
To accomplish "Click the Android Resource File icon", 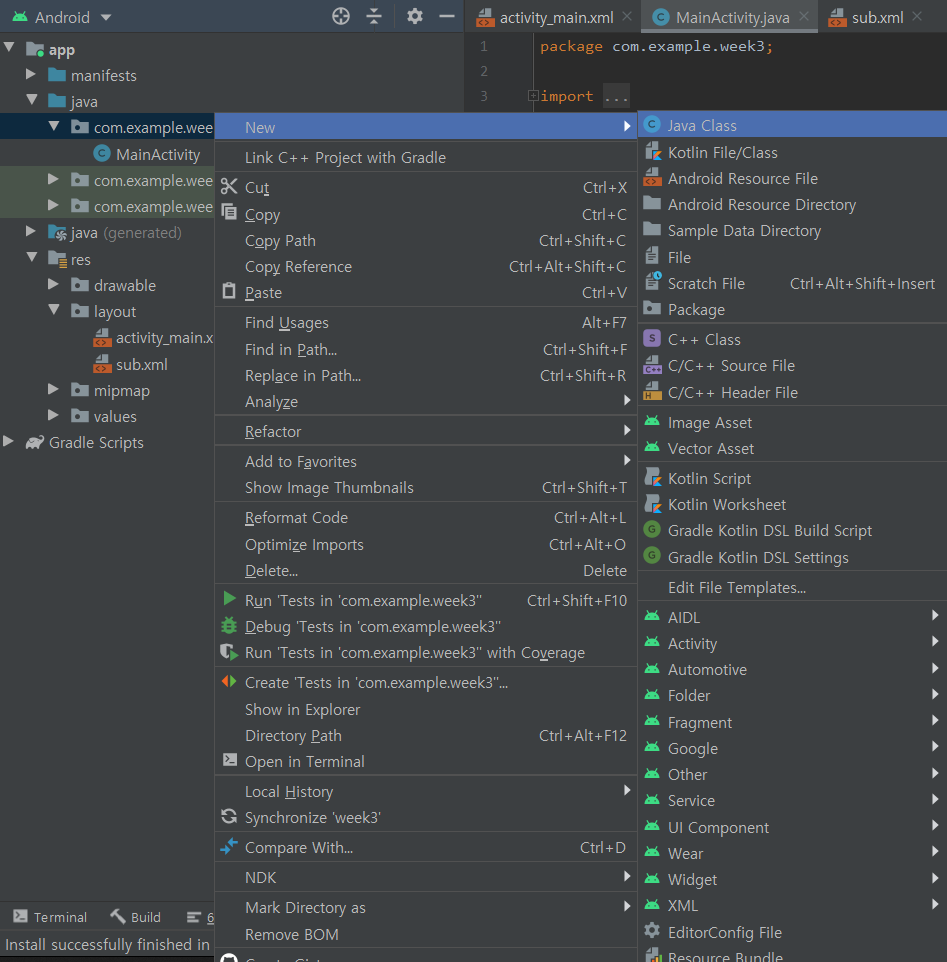I will pyautogui.click(x=652, y=177).
